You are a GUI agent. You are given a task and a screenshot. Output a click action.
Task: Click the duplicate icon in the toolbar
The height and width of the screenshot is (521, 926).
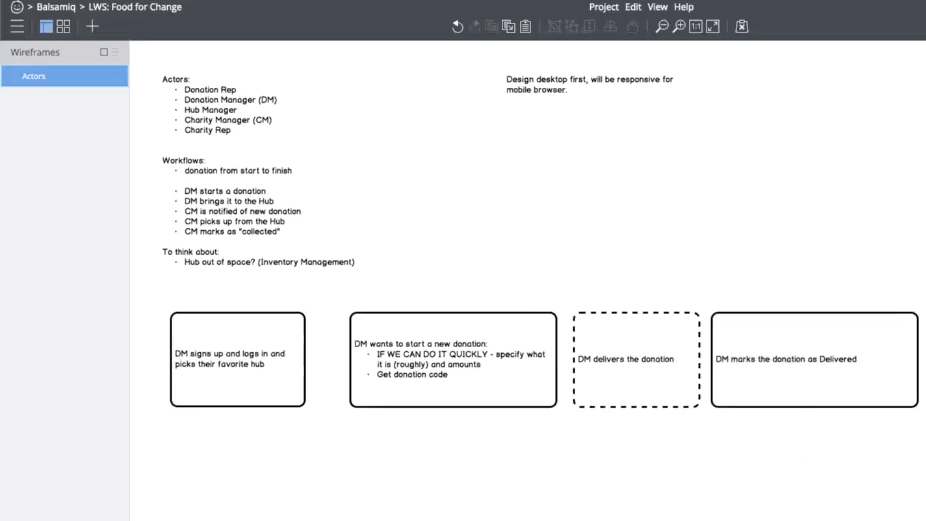(x=508, y=27)
